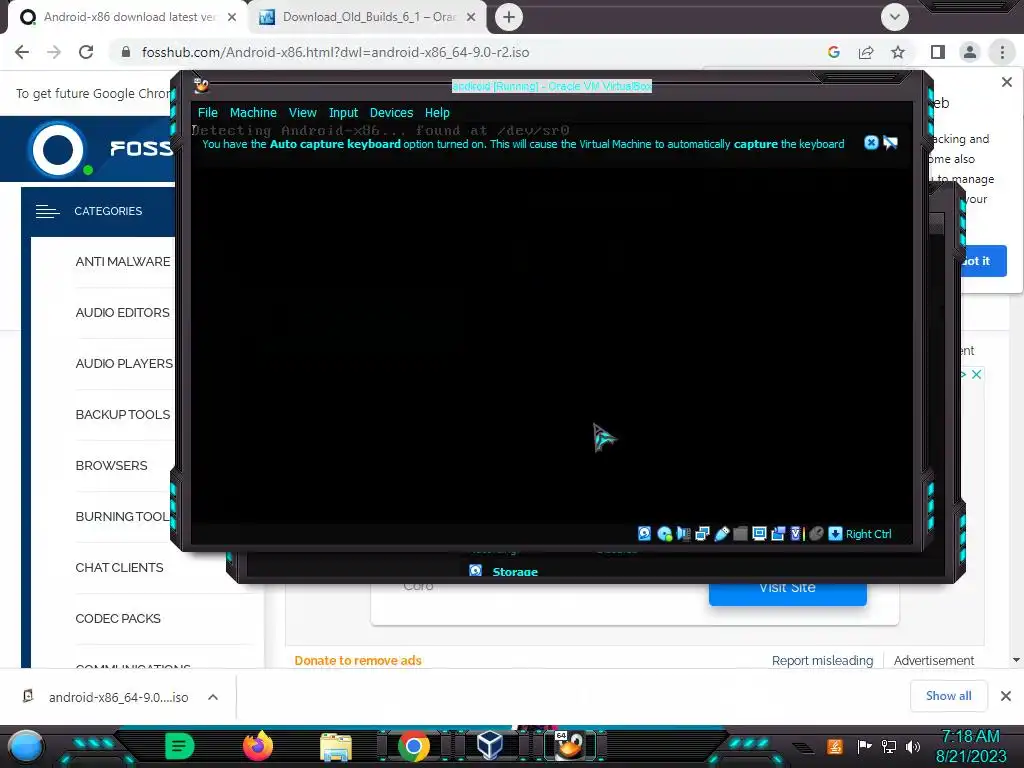1024x768 pixels.
Task: Open Firefox from the taskbar
Action: click(257, 746)
